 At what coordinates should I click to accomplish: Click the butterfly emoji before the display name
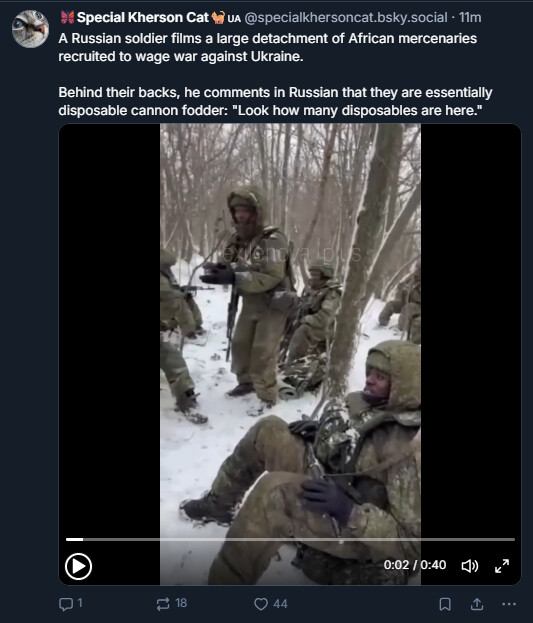(x=68, y=17)
